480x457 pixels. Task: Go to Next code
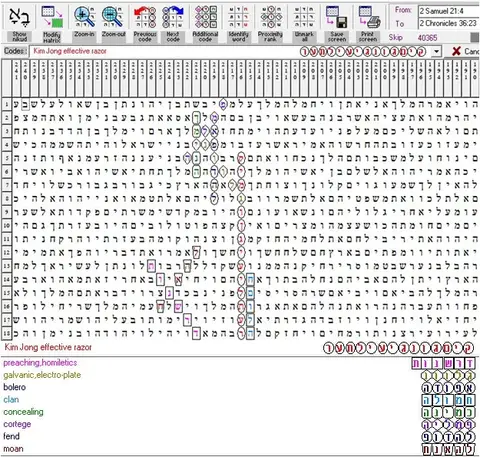pos(173,17)
